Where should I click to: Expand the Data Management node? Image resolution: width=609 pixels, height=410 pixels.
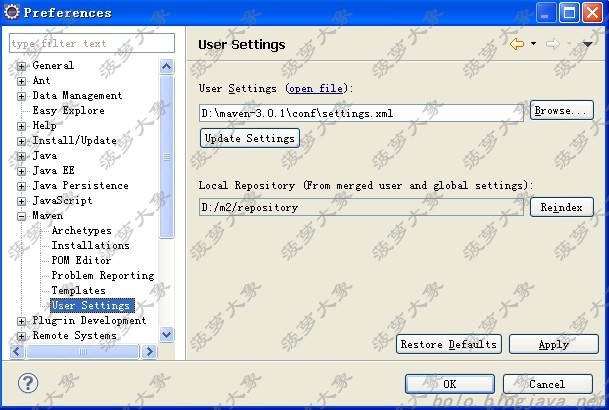pos(21,96)
